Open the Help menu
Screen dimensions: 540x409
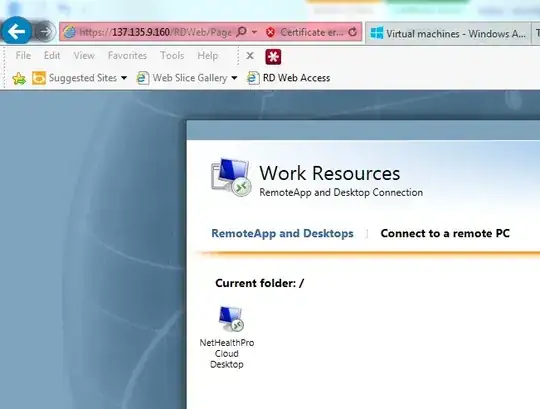pyautogui.click(x=207, y=55)
